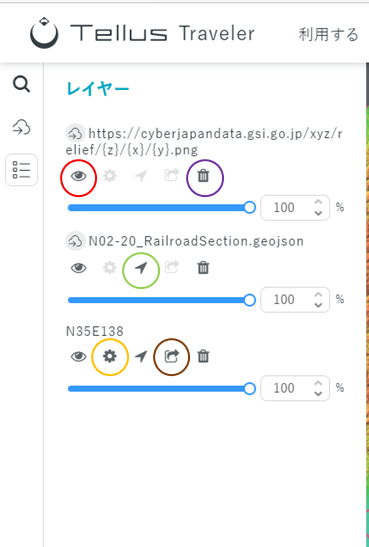
Task: Export the N35E138 layer
Action: [172, 356]
